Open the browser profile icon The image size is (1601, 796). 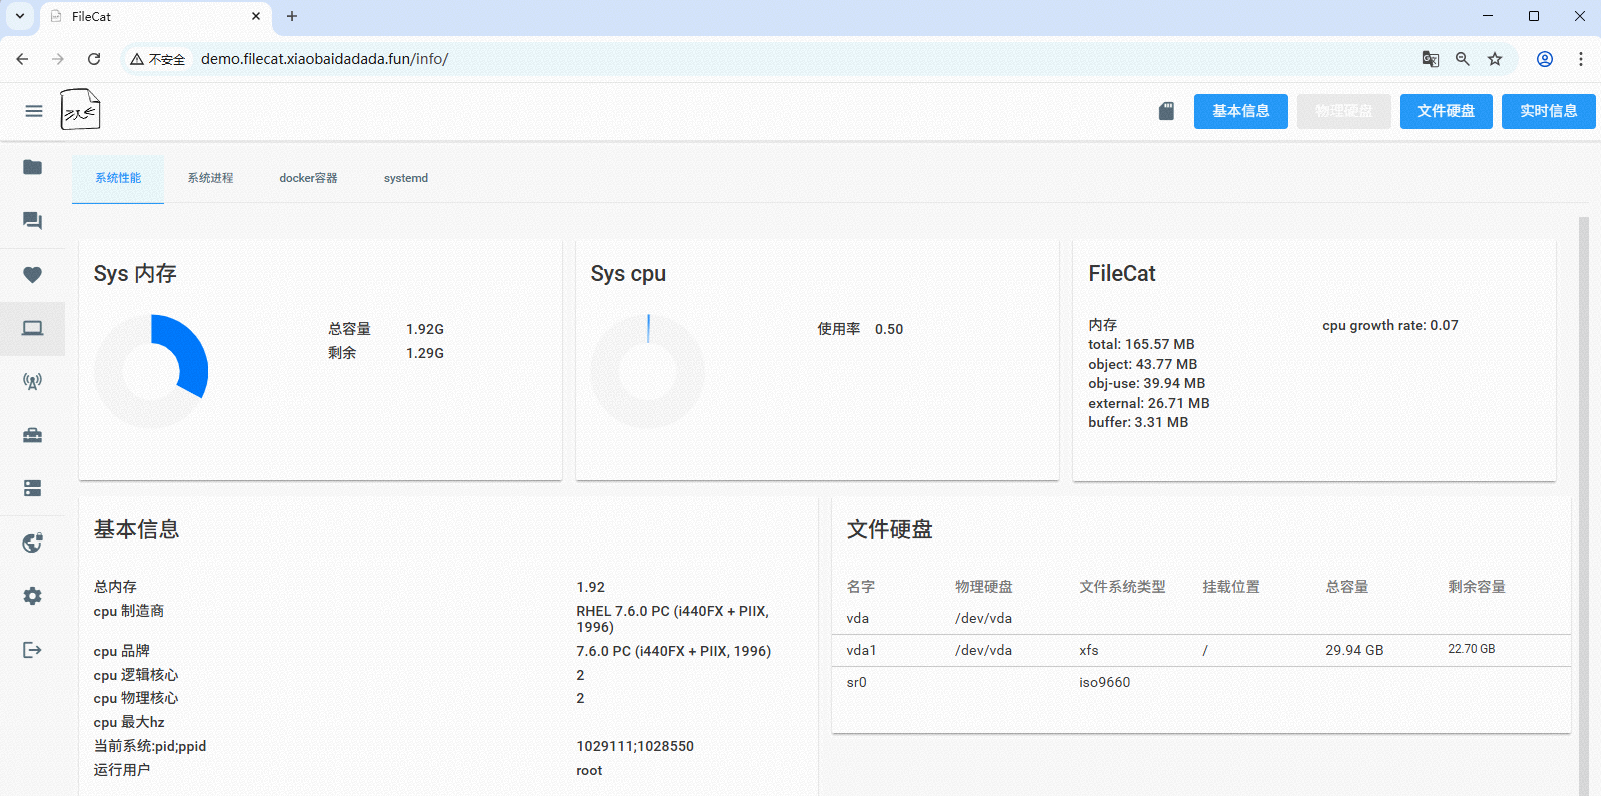coord(1545,59)
